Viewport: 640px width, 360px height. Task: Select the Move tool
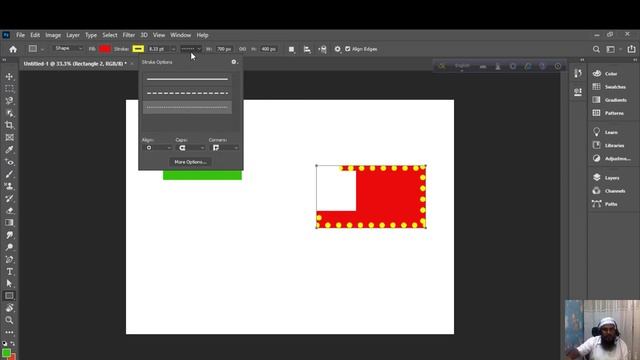tap(9, 76)
